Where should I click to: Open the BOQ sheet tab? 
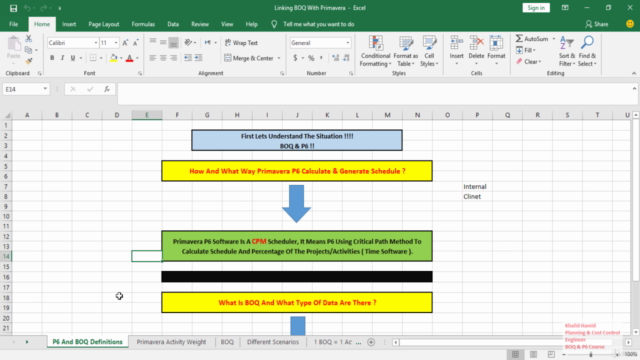(227, 342)
